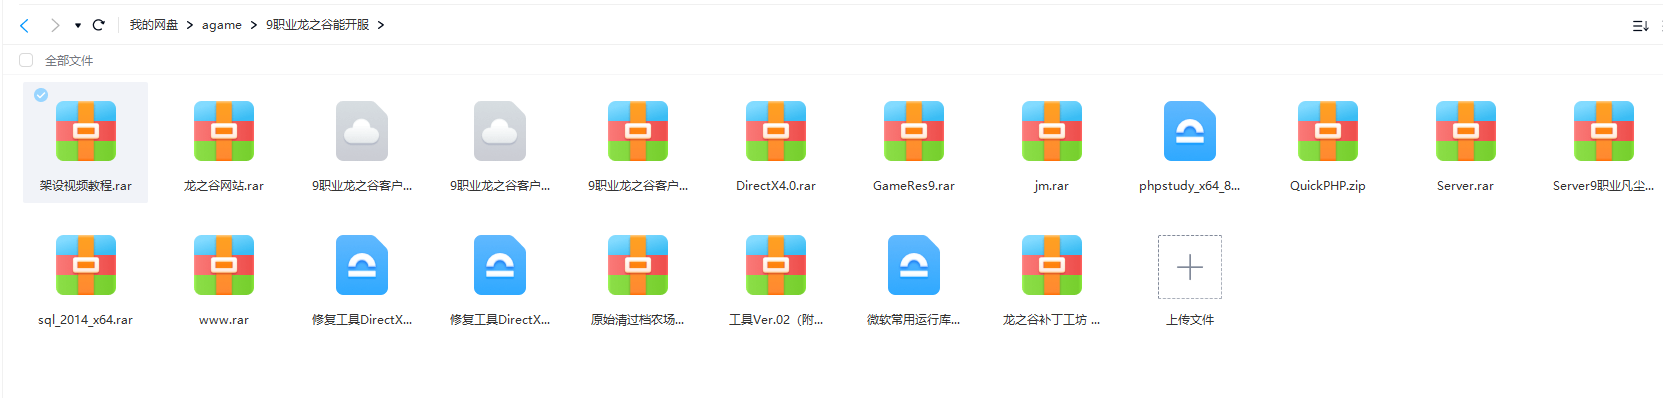Select the phpstudy_x64_8 blue file icon
The height and width of the screenshot is (398, 1663).
point(1190,131)
